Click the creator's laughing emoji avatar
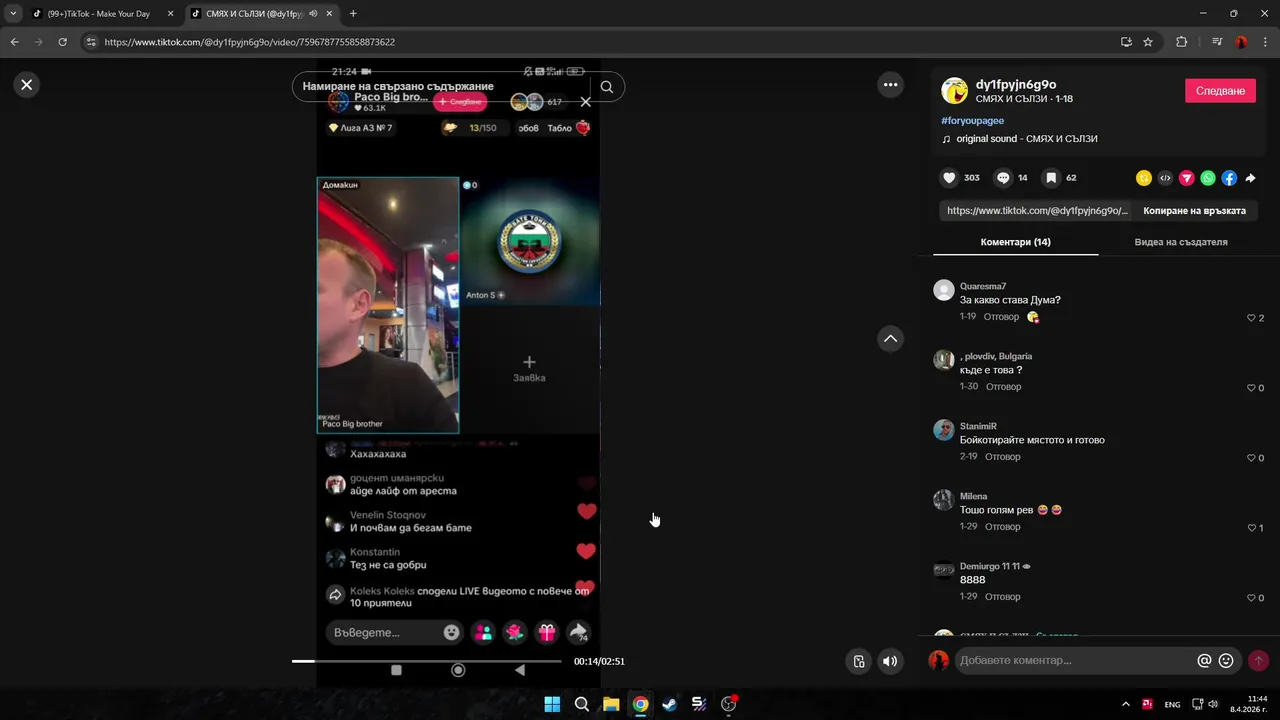The height and width of the screenshot is (720, 1280). [954, 91]
